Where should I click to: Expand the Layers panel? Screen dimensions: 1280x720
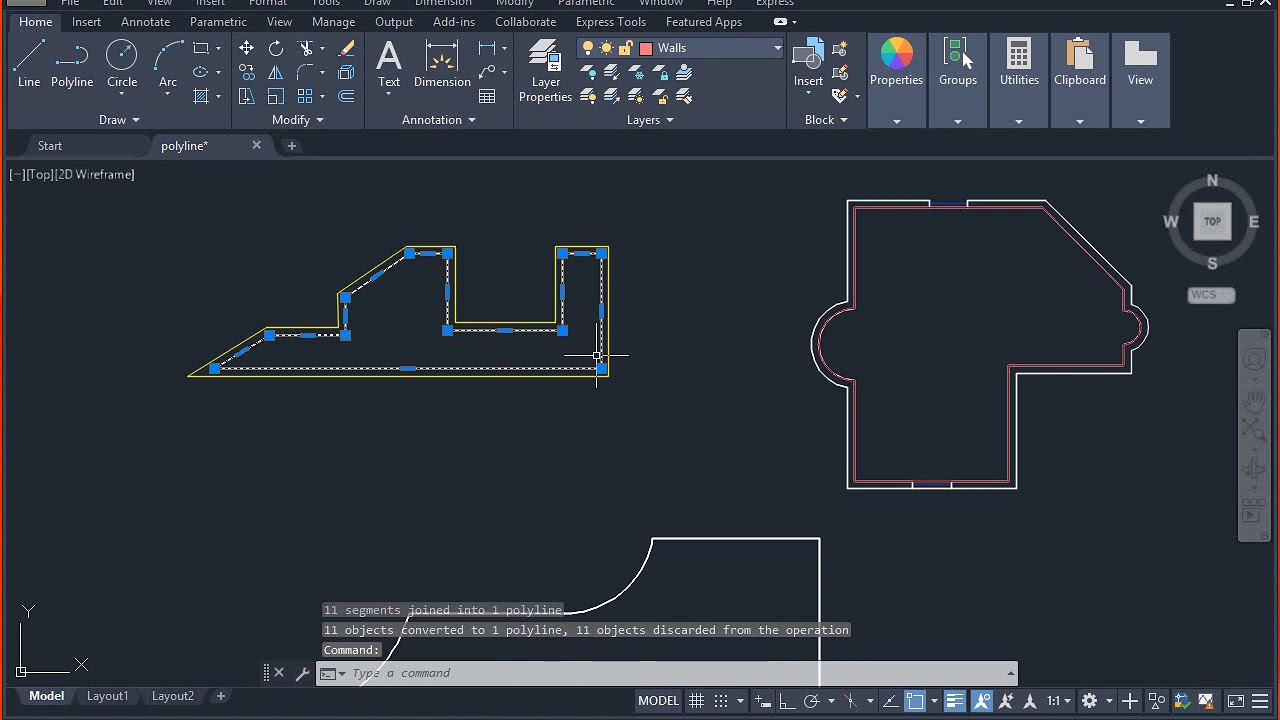650,120
